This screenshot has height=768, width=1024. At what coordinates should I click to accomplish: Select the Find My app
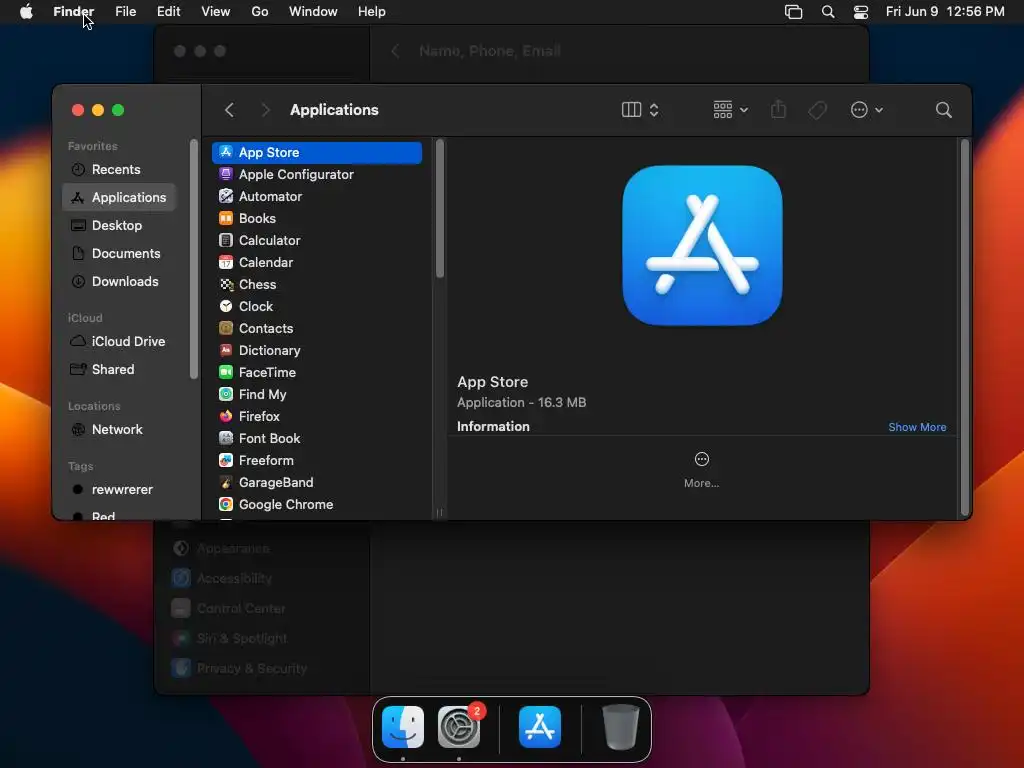click(317, 394)
